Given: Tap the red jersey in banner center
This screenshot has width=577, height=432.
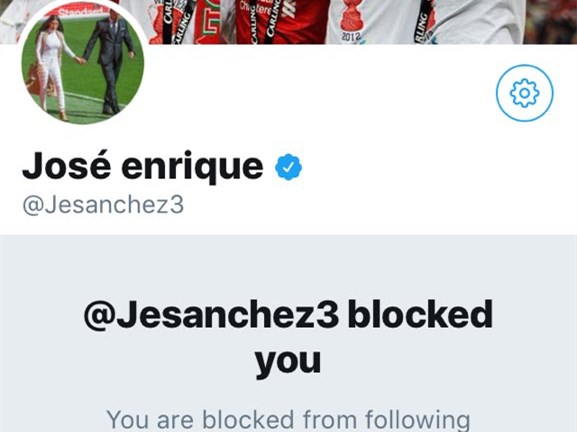Looking at the screenshot, I should click(283, 20).
